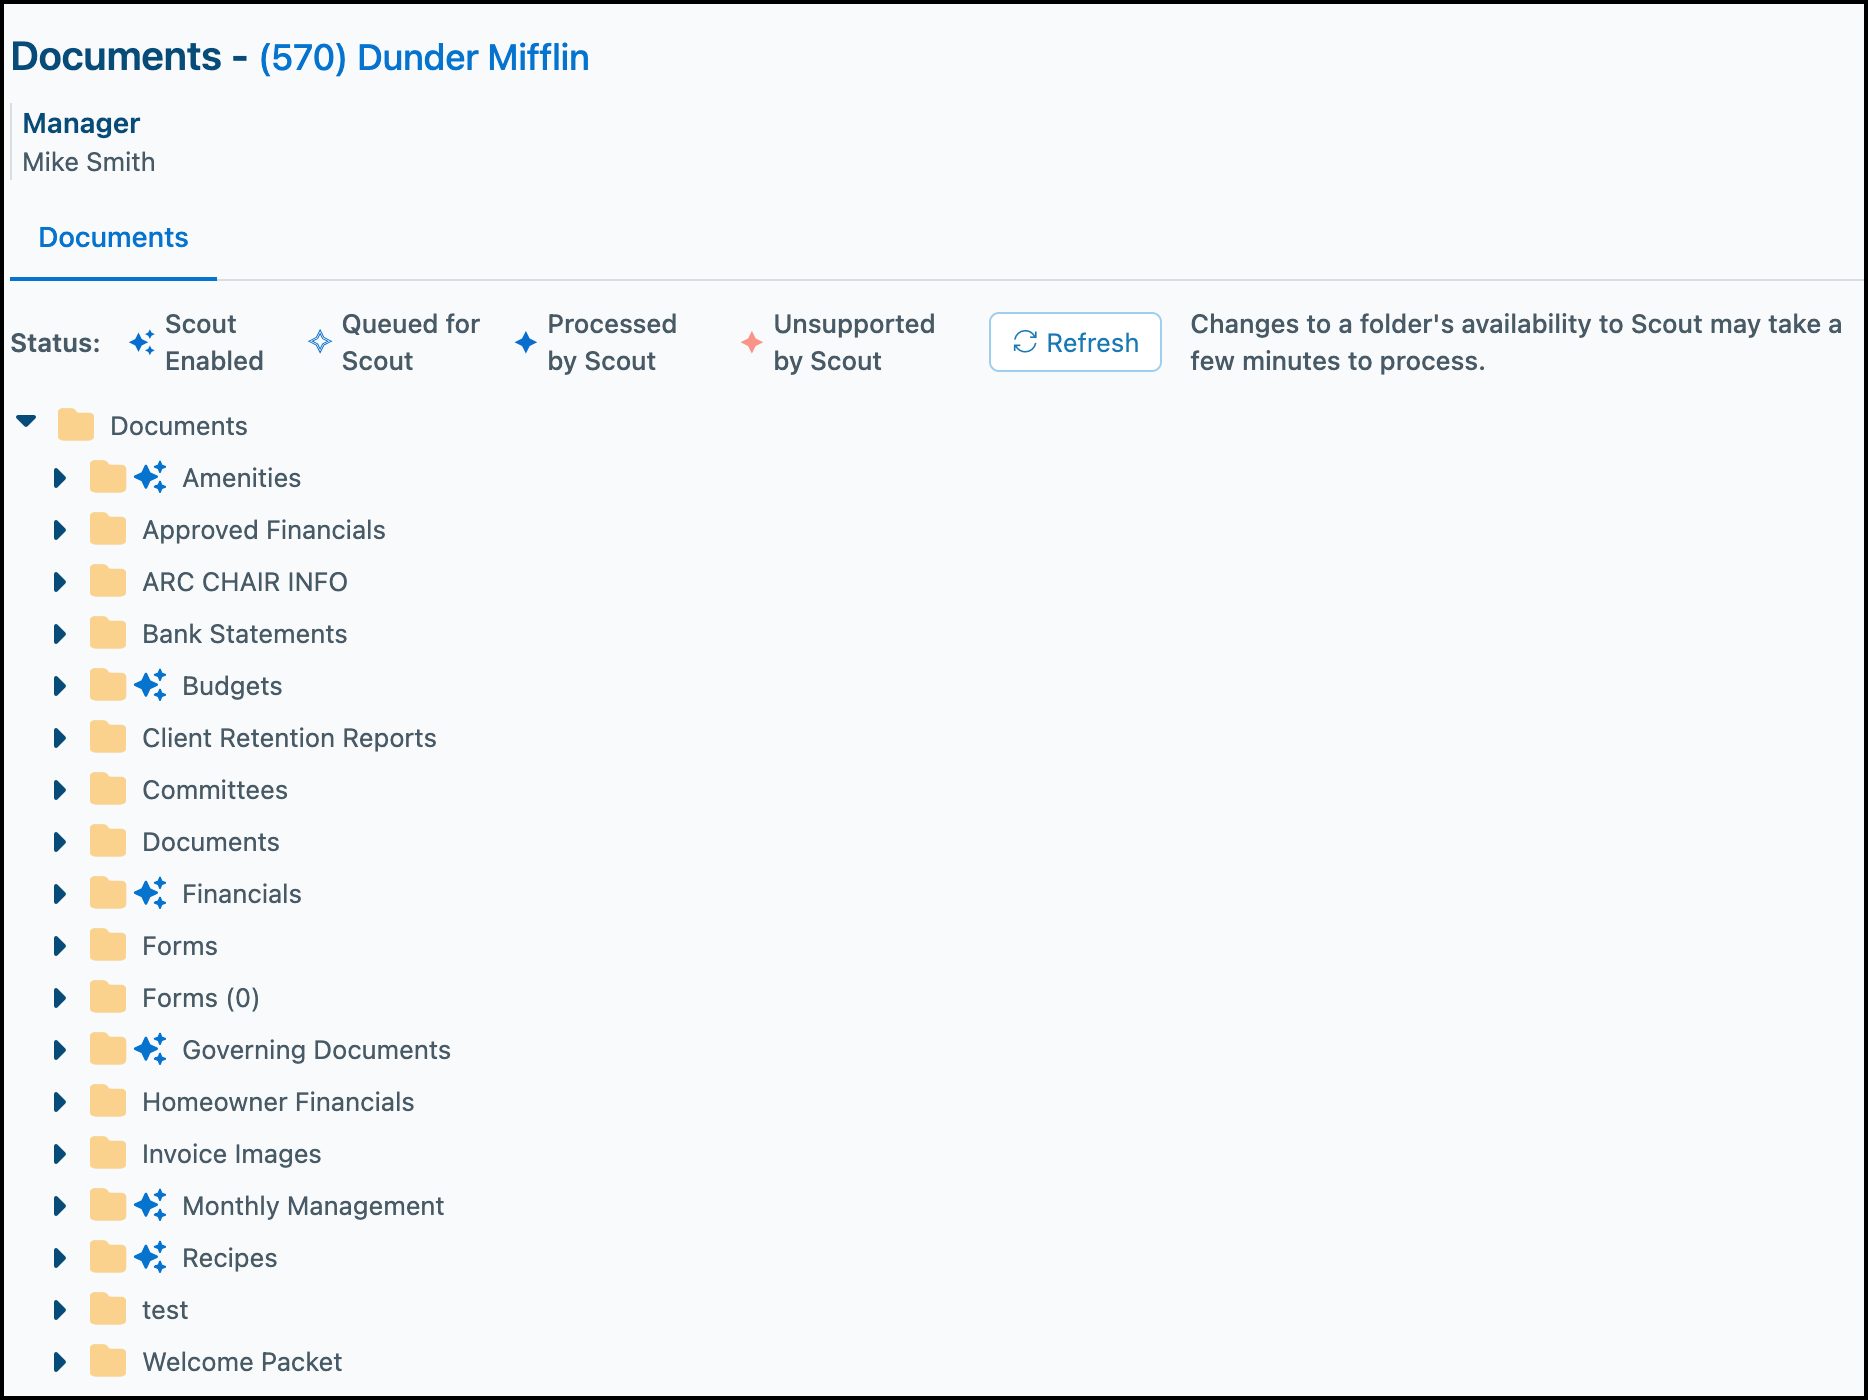The image size is (1868, 1400).
Task: Expand the Welcome Packet folder
Action: 60,1362
